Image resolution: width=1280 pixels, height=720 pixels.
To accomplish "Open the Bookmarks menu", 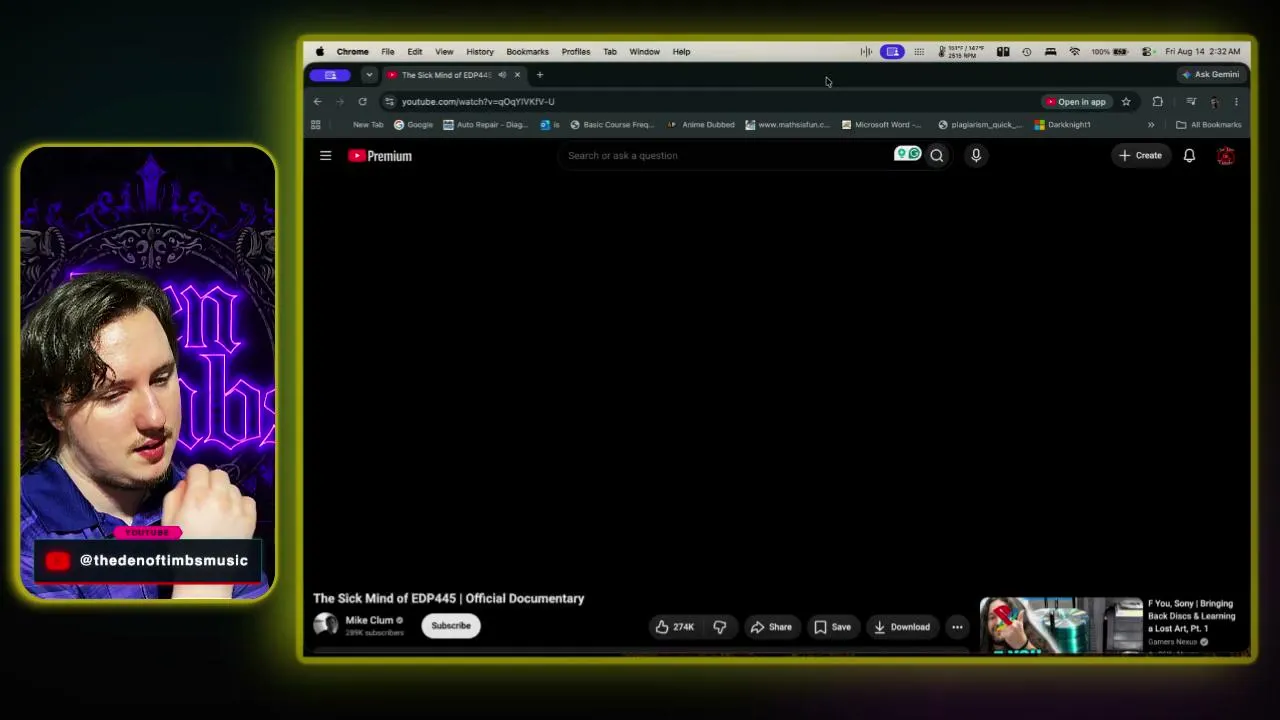I will (527, 52).
